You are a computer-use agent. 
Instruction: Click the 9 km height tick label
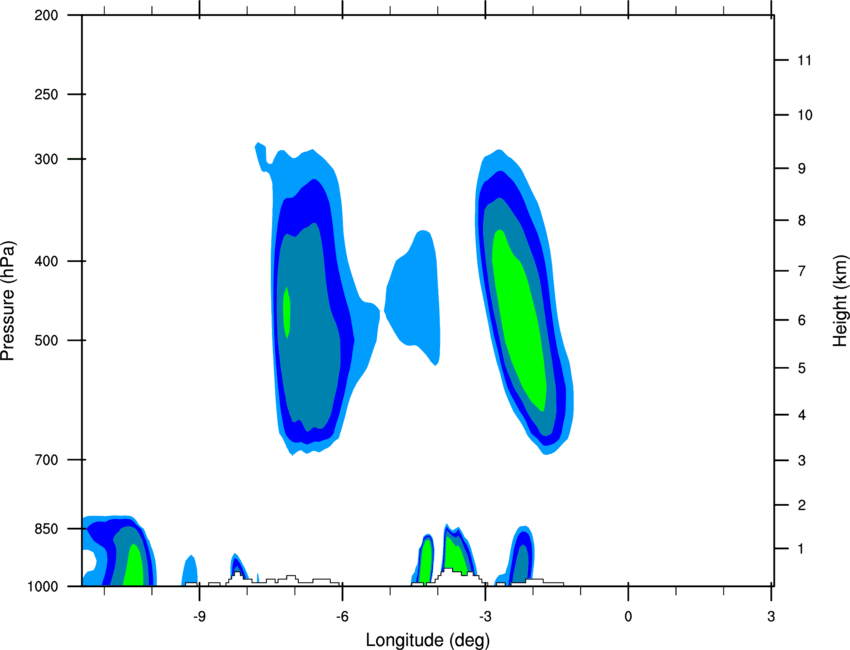[x=802, y=169]
